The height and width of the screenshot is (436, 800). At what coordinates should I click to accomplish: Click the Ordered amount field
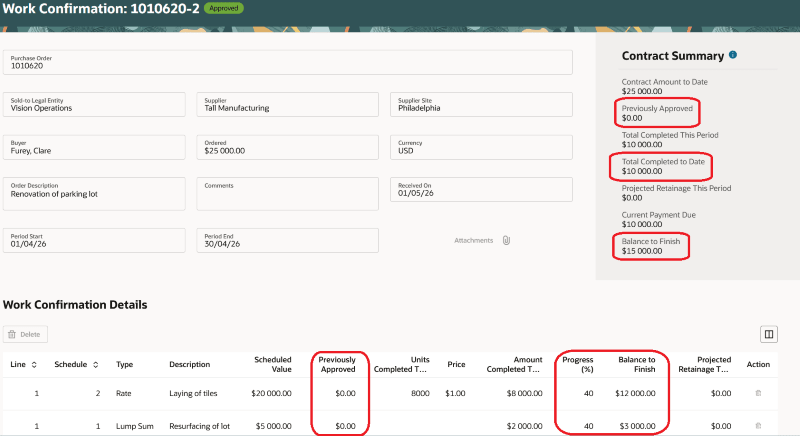288,147
